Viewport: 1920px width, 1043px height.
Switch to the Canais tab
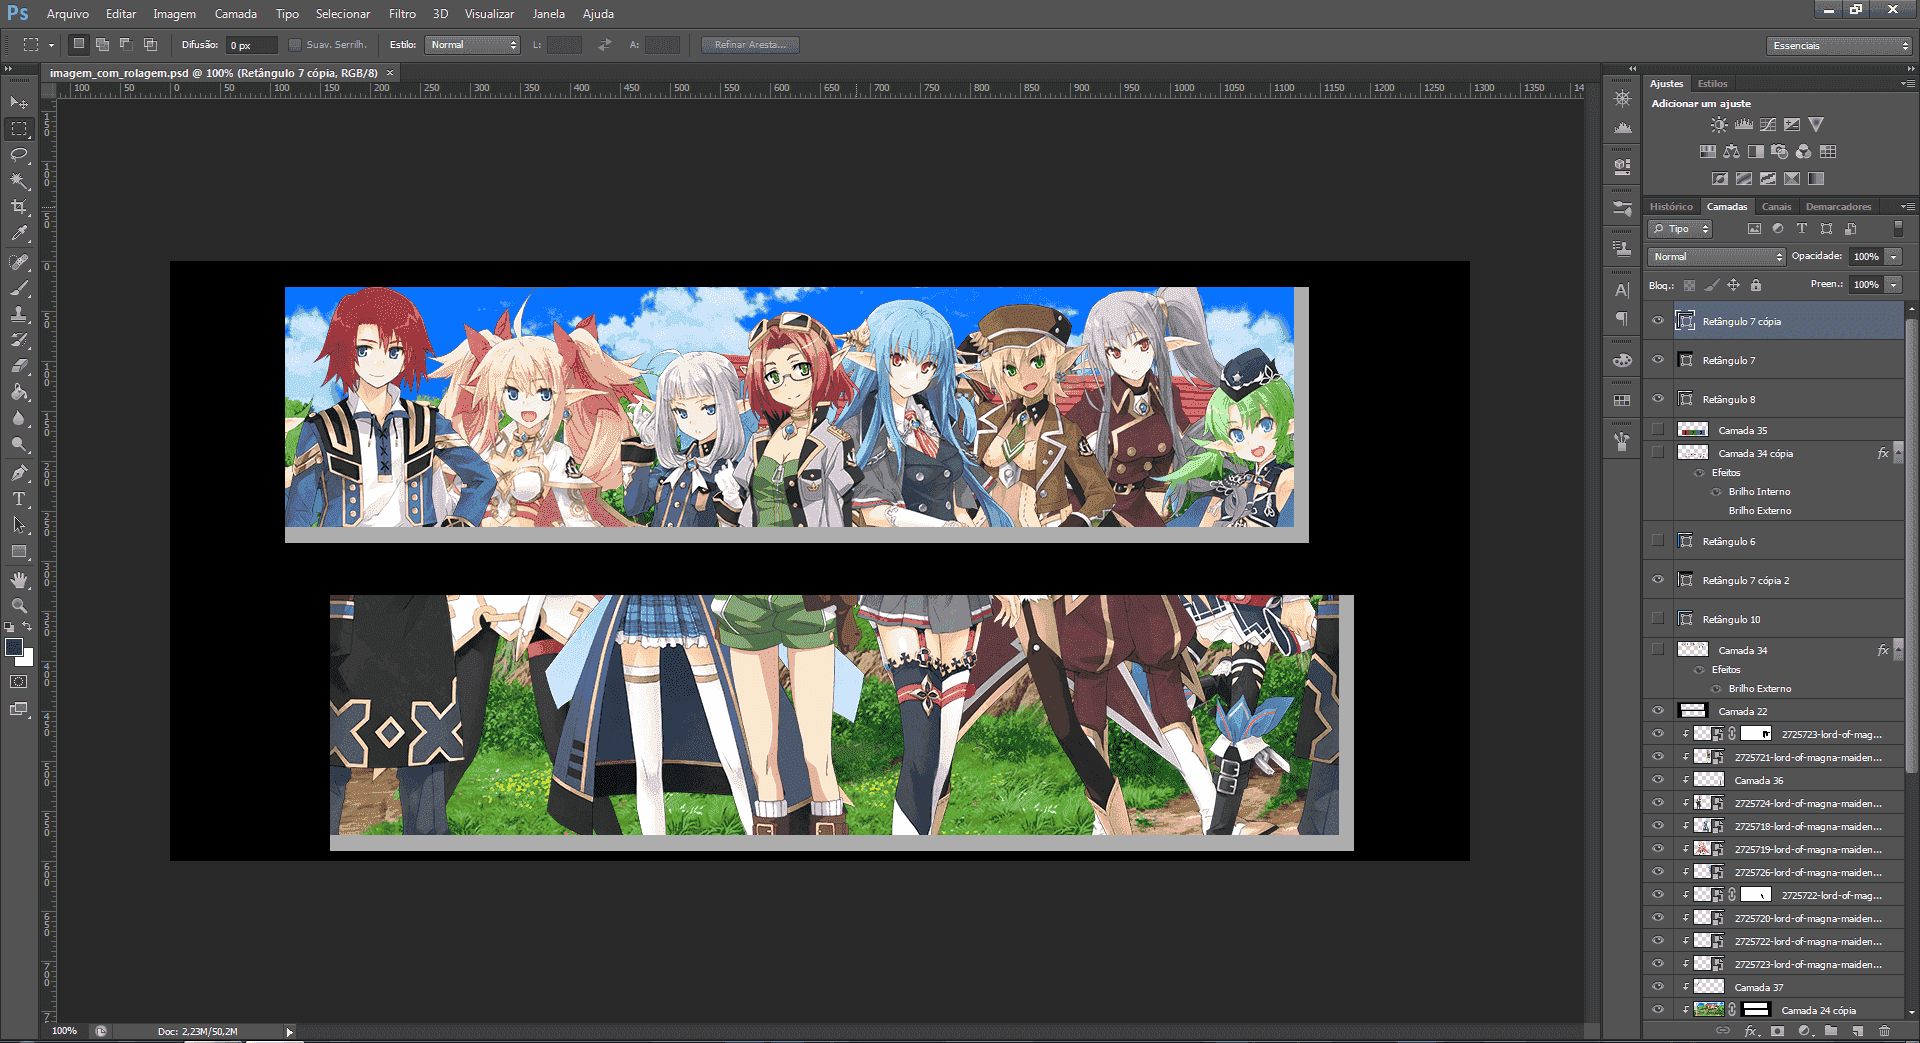1776,207
